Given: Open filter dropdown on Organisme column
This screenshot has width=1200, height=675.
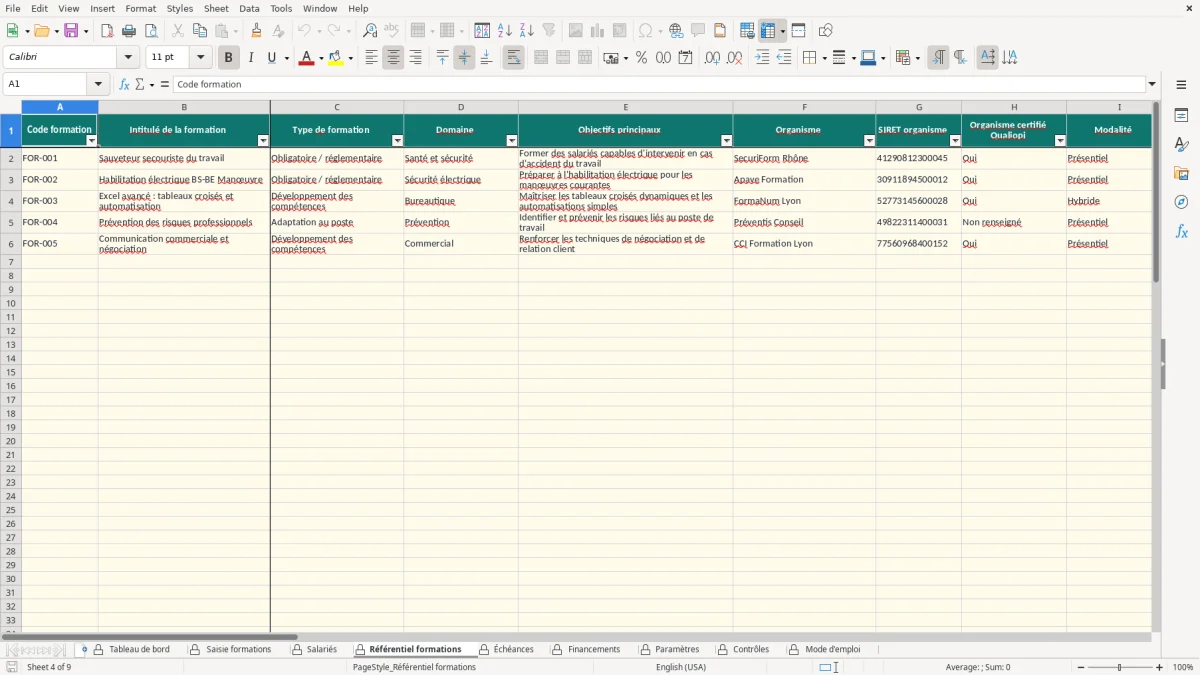Looking at the screenshot, I should coord(869,141).
